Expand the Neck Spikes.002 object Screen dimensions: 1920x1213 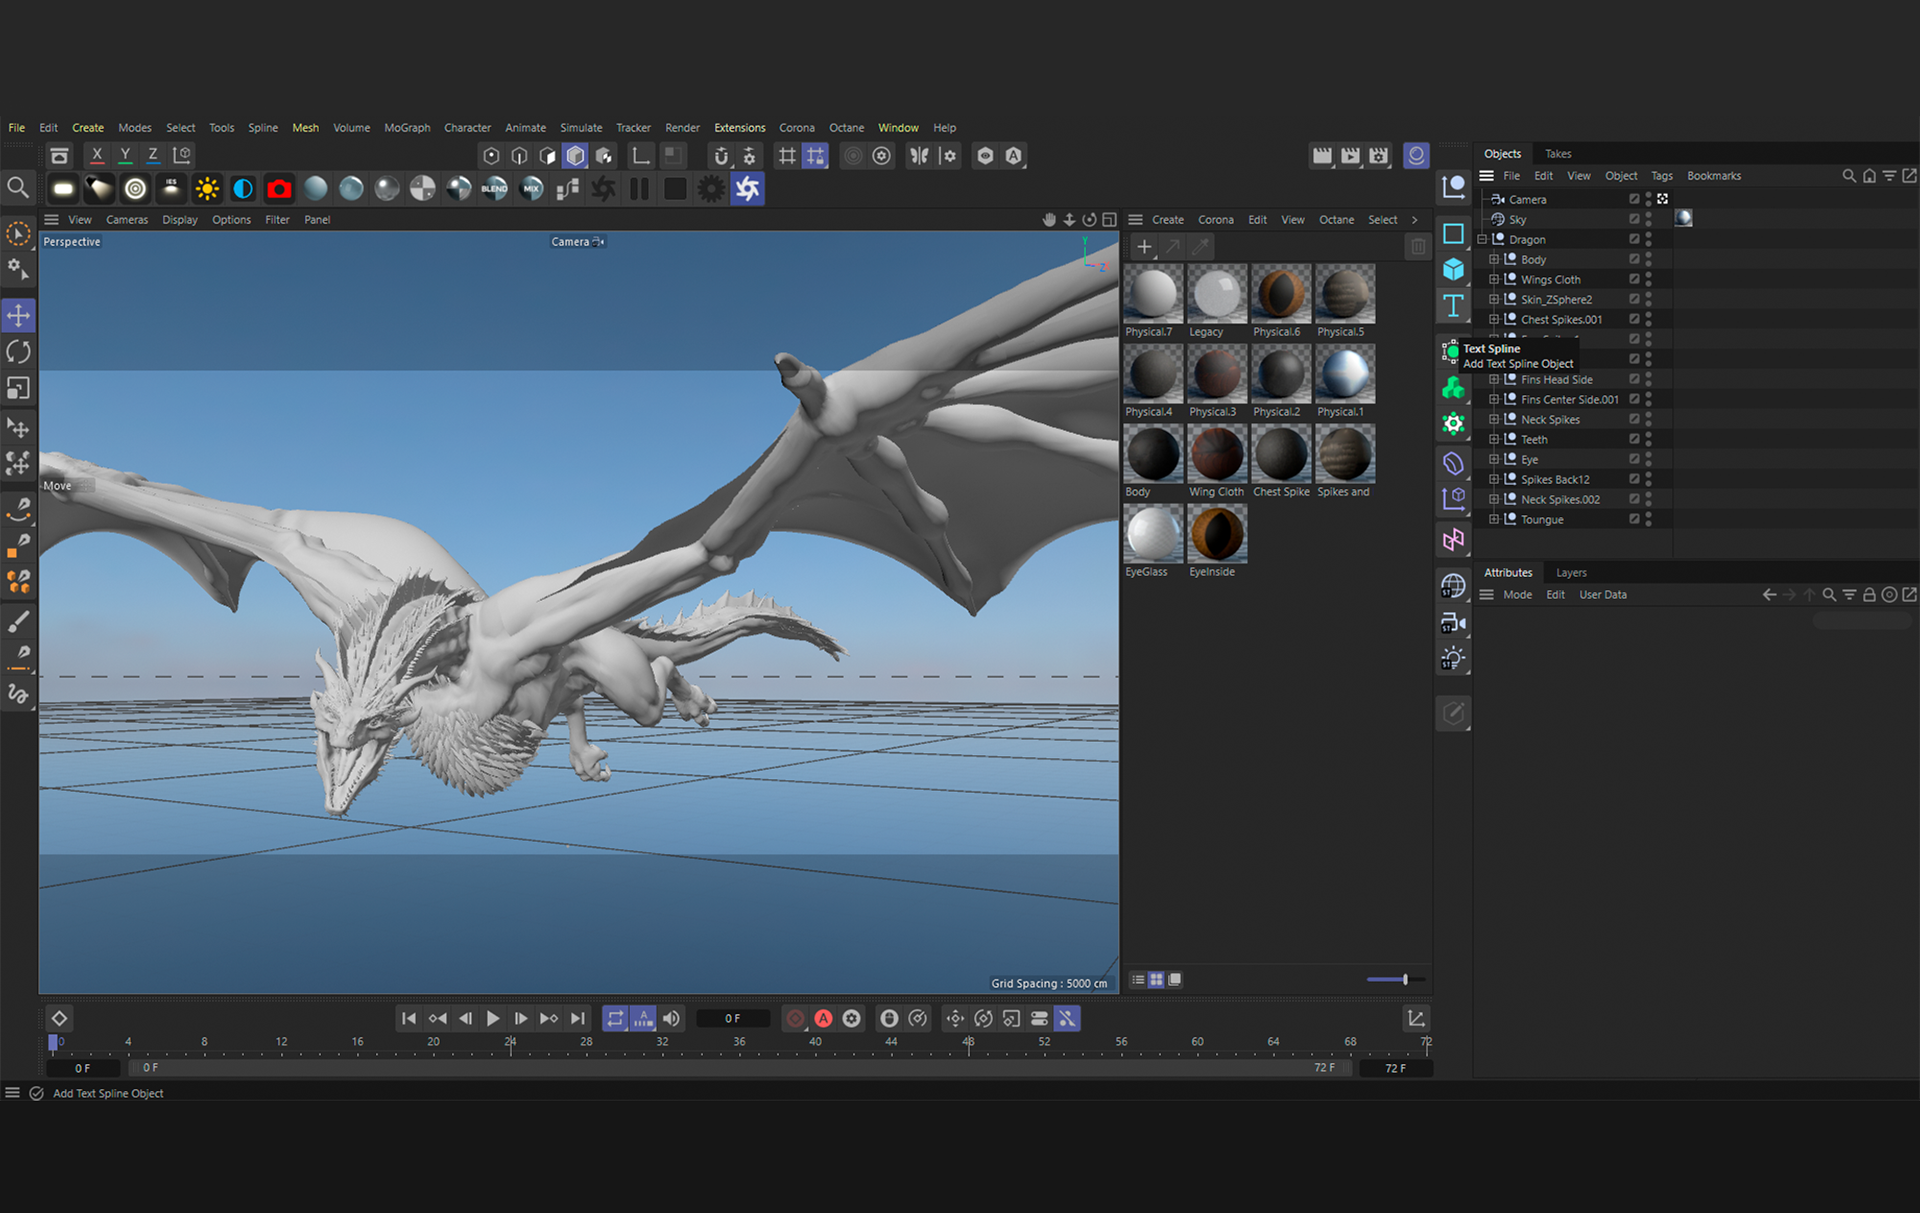[1494, 499]
